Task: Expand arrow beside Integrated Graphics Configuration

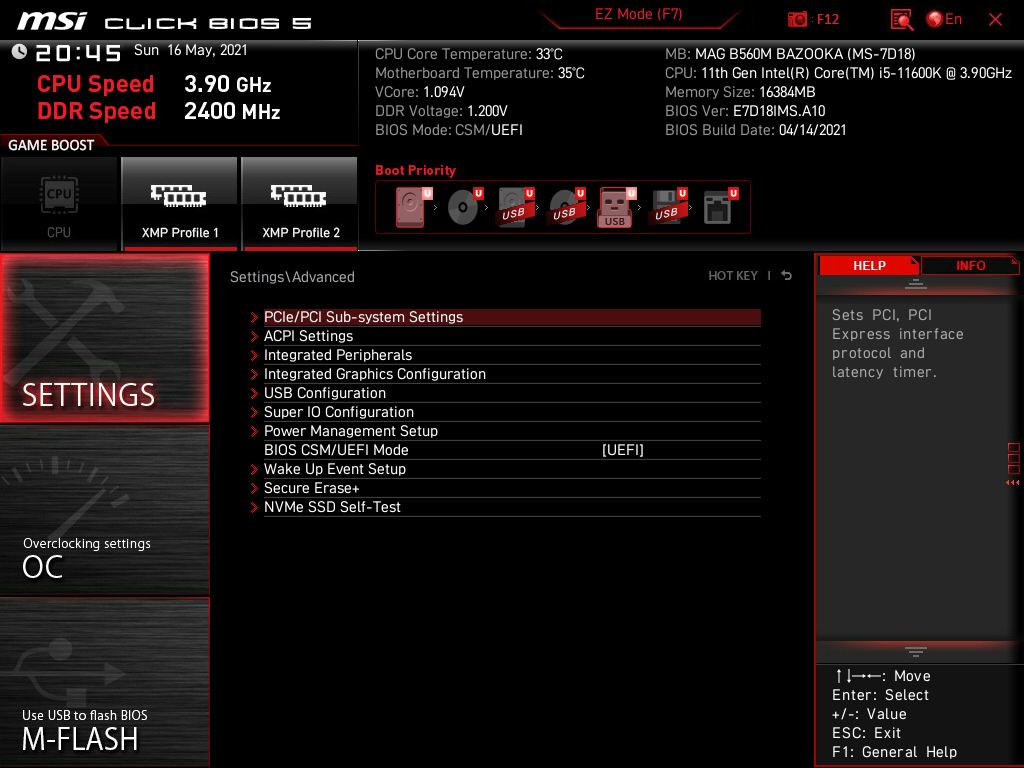Action: [254, 374]
